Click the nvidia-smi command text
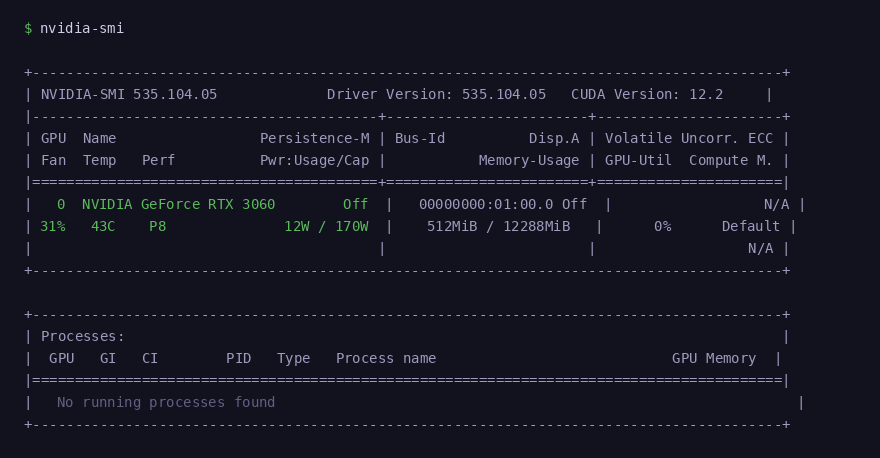The height and width of the screenshot is (458, 880). [x=82, y=28]
